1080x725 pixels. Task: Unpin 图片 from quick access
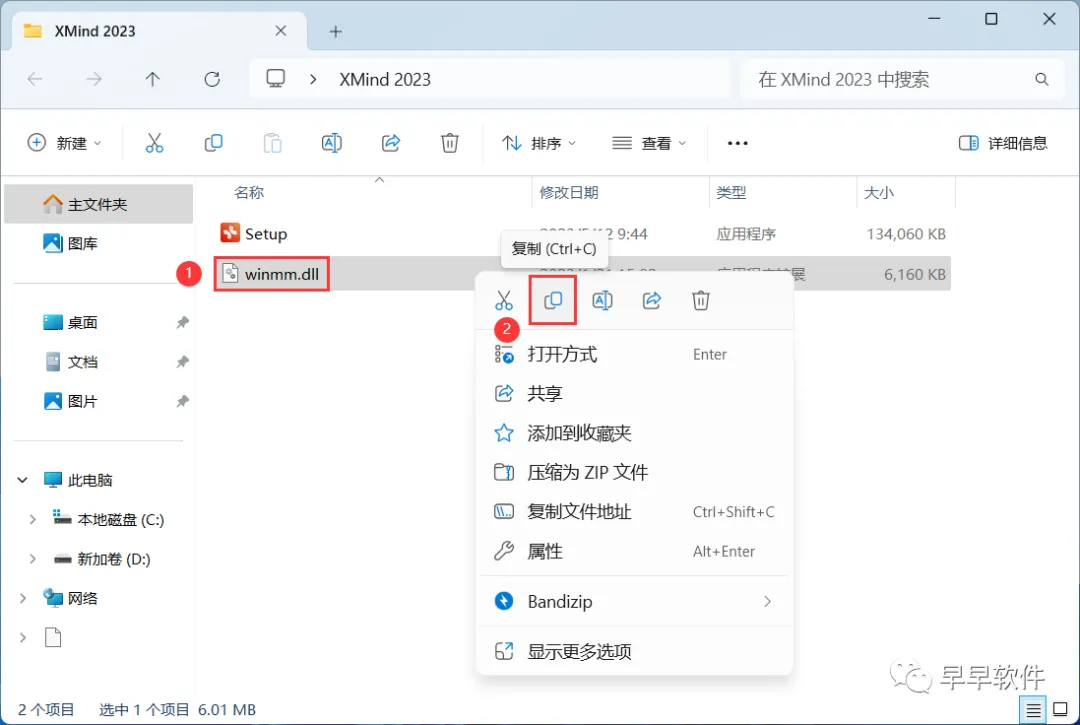coord(182,401)
